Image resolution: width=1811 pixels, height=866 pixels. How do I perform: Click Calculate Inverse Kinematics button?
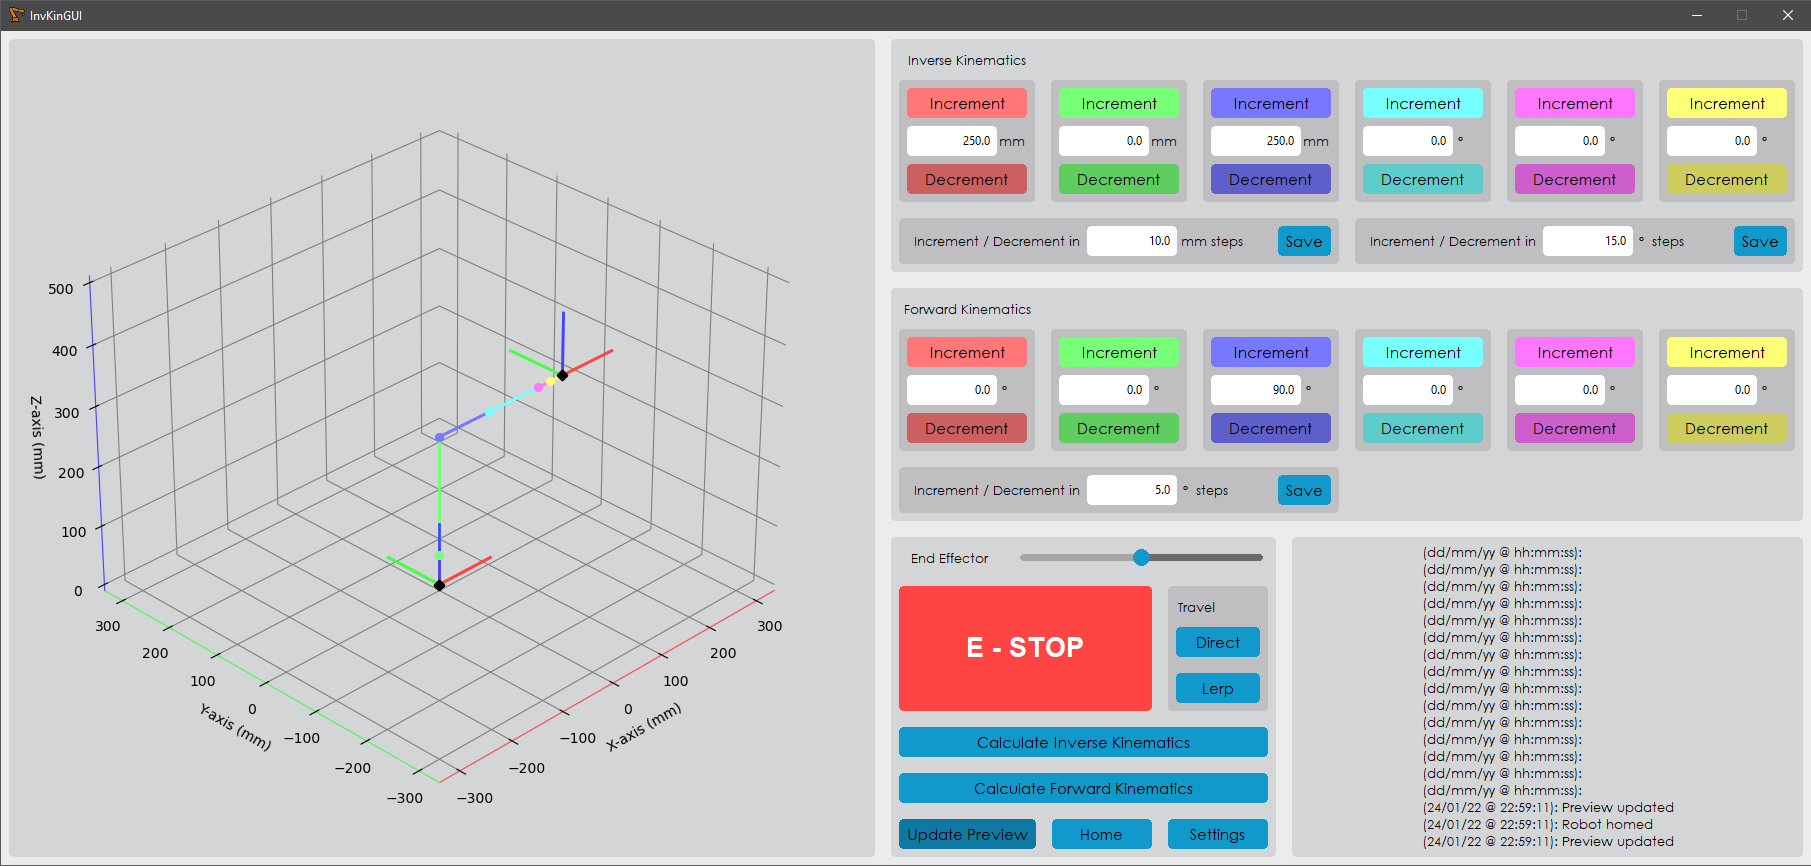pyautogui.click(x=1083, y=742)
